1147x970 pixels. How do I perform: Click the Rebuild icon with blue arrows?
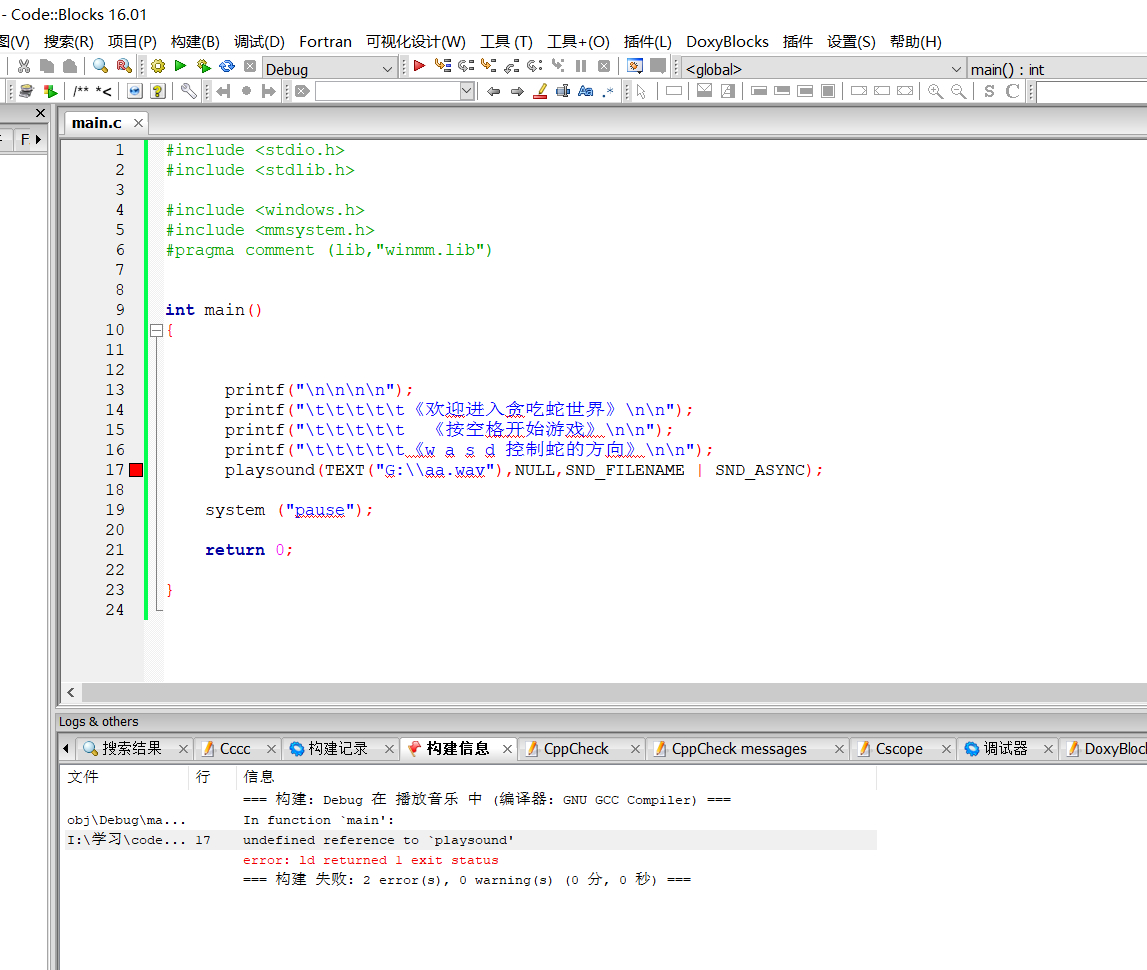(227, 66)
